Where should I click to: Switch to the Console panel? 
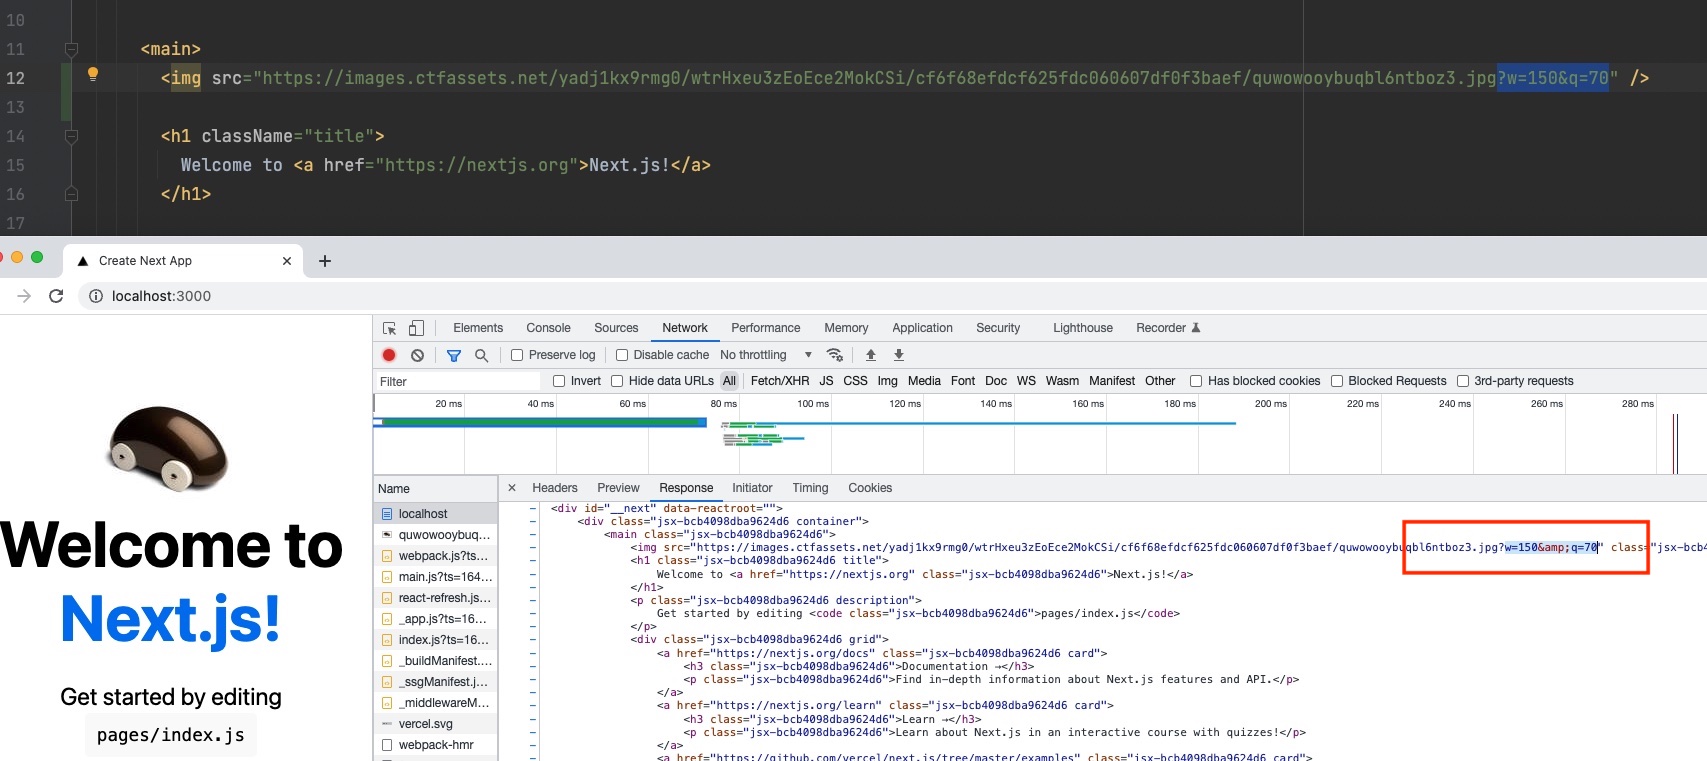(548, 328)
